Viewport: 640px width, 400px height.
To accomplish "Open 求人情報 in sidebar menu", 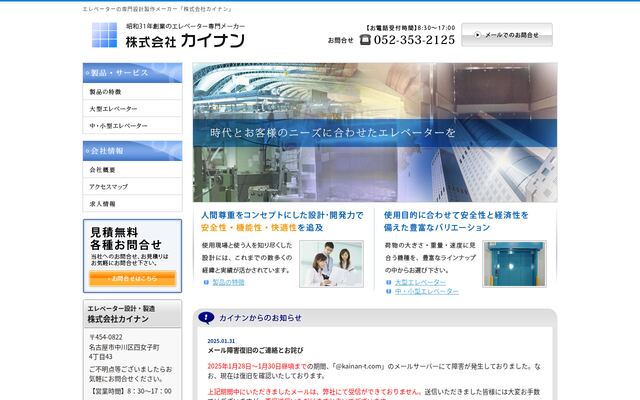I will pyautogui.click(x=133, y=204).
